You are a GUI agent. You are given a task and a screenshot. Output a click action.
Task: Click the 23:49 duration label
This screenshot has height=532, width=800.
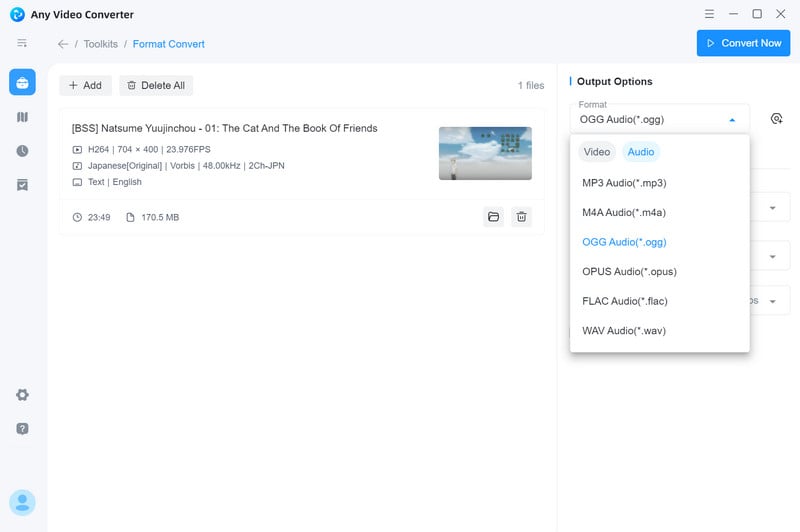pos(99,217)
